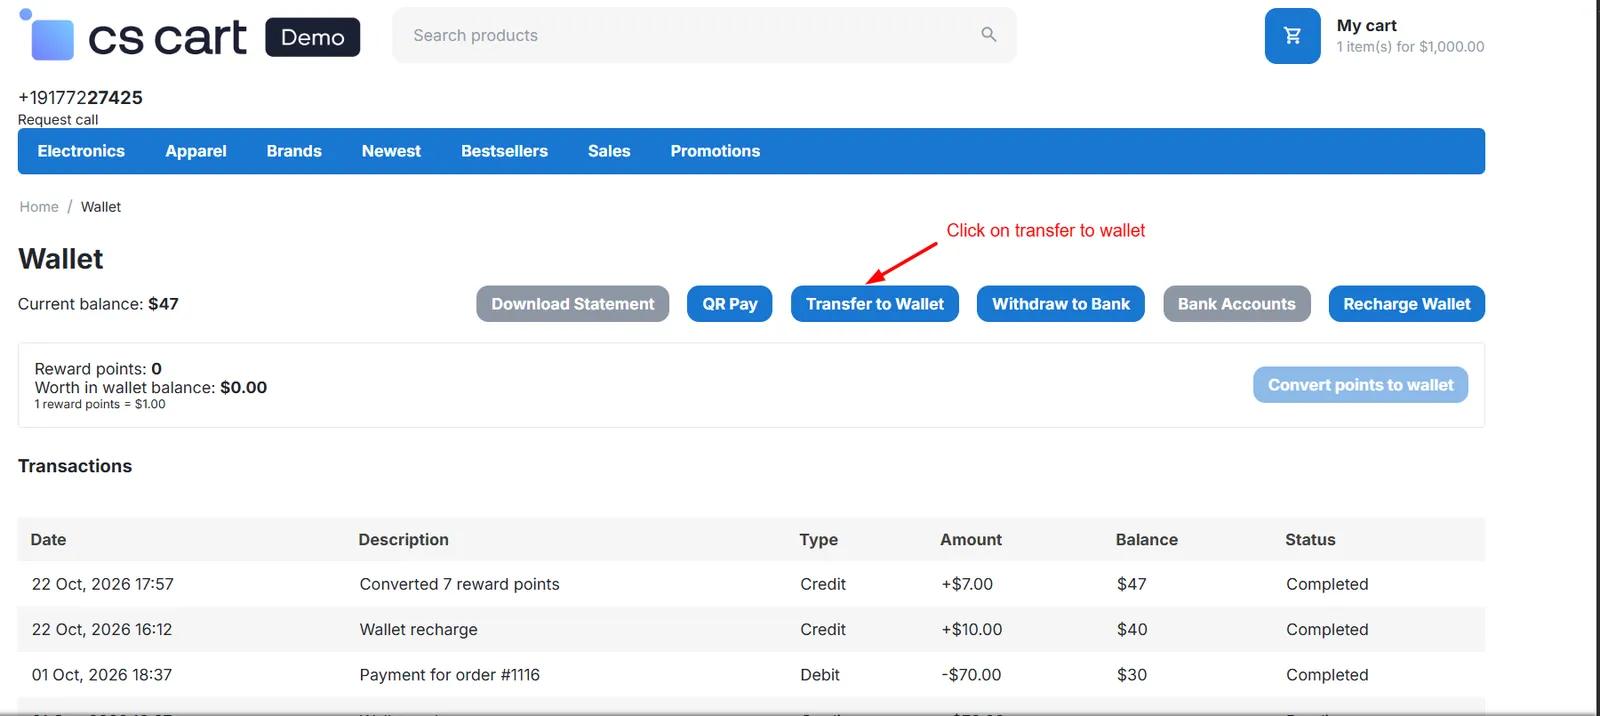This screenshot has width=1600, height=716.
Task: Click the CS Cart logo
Action: tap(133, 36)
